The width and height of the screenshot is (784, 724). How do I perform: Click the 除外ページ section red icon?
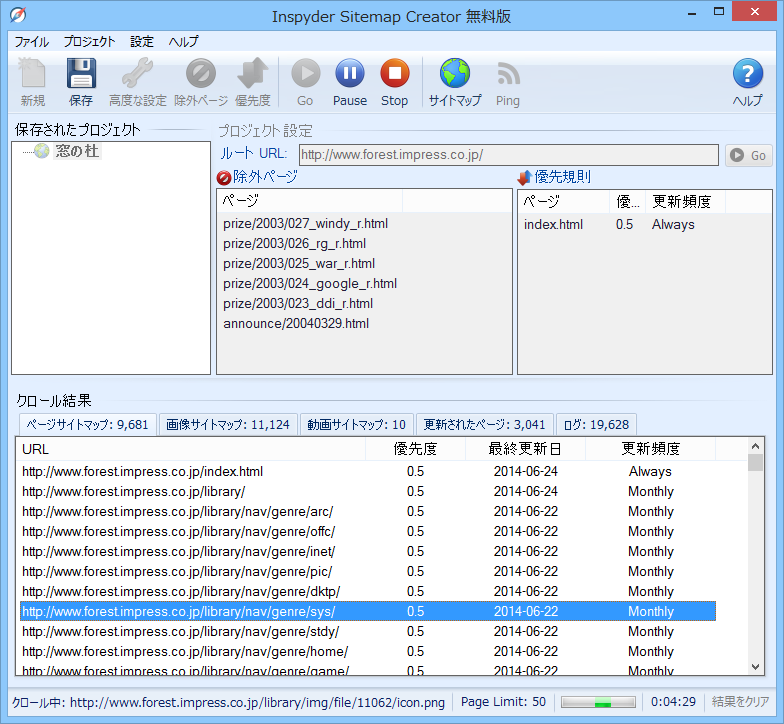224,178
